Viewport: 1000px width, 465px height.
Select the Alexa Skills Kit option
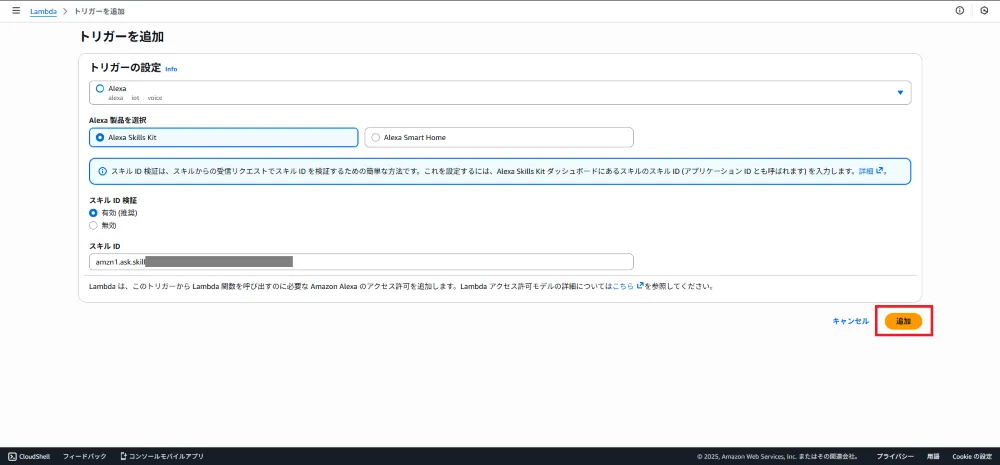pos(224,137)
